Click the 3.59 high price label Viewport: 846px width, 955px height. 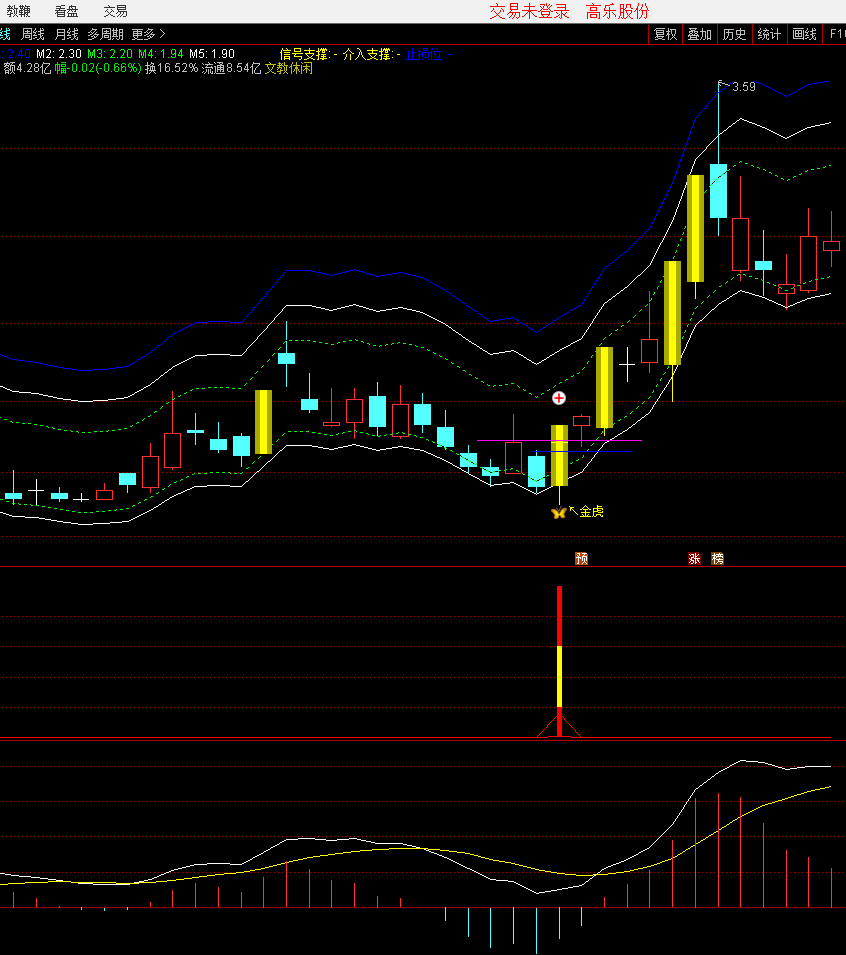[x=744, y=87]
